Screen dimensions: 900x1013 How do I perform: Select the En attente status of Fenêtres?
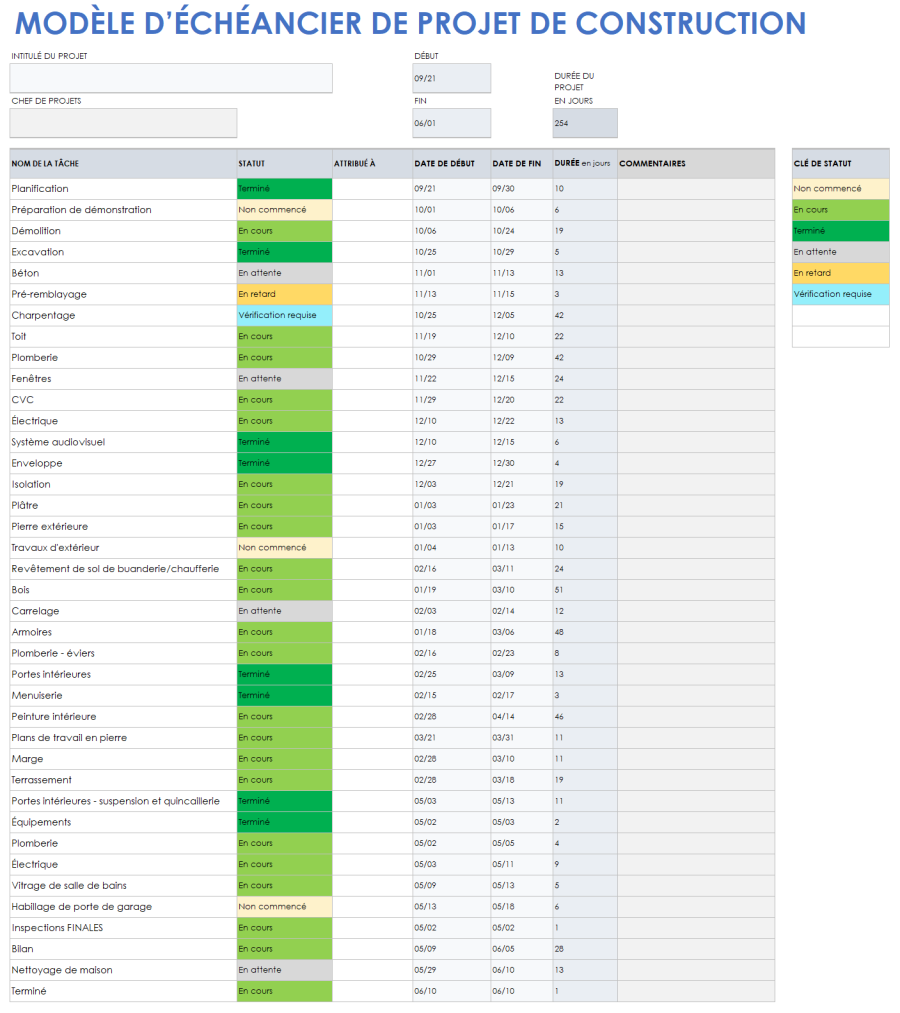(283, 378)
